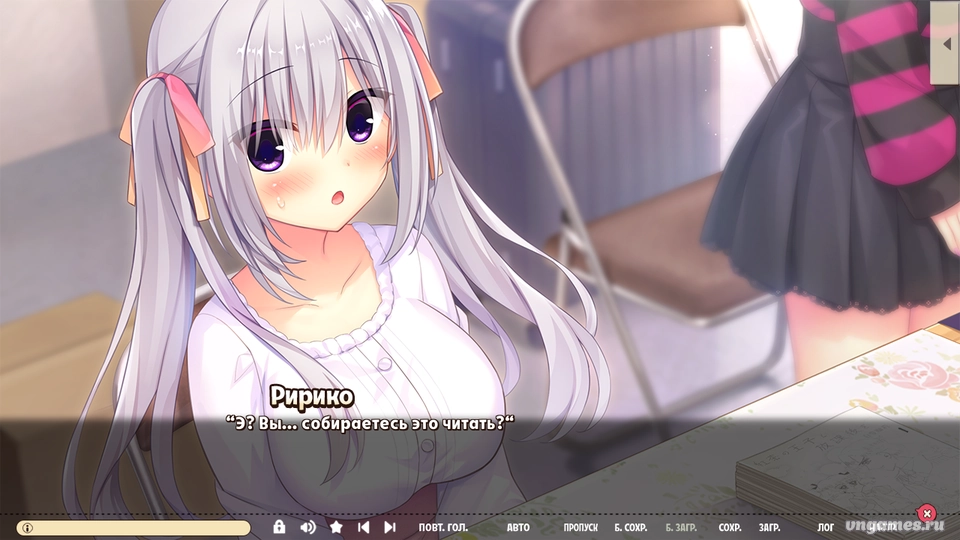The height and width of the screenshot is (540, 960).
Task: Hide the text box with red X
Action: pyautogui.click(x=927, y=513)
